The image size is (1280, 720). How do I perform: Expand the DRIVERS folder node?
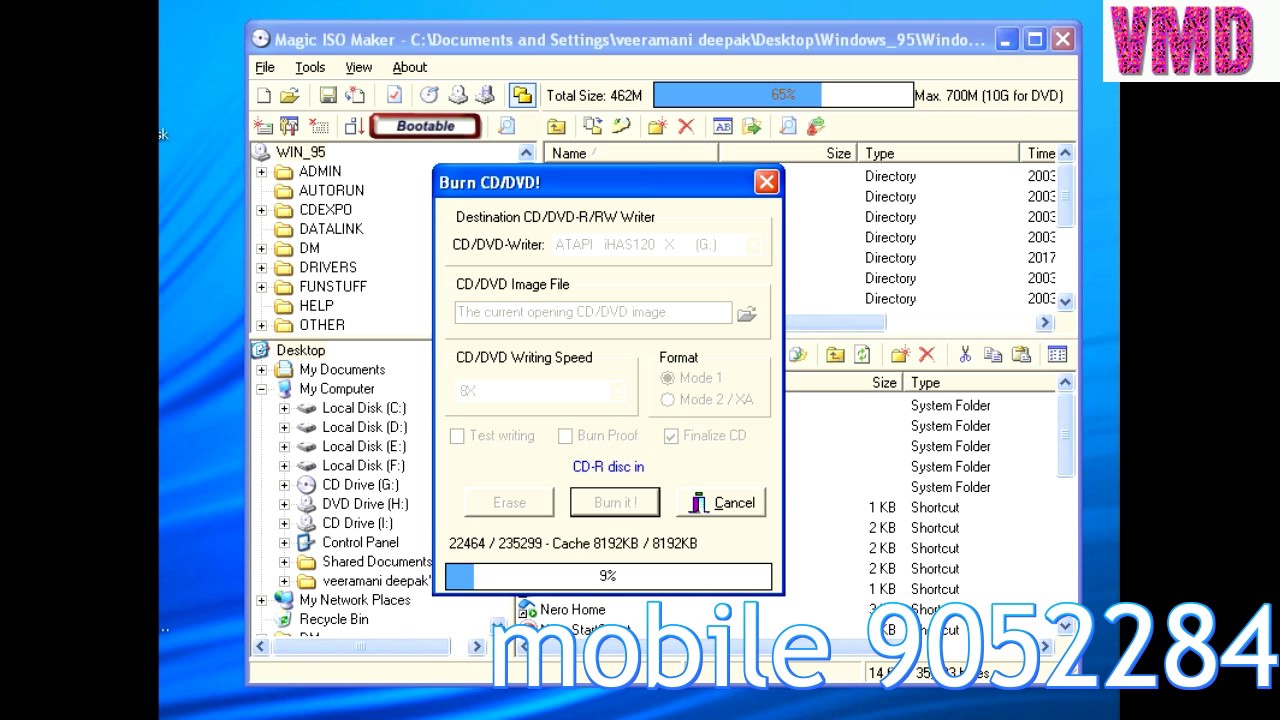point(262,268)
